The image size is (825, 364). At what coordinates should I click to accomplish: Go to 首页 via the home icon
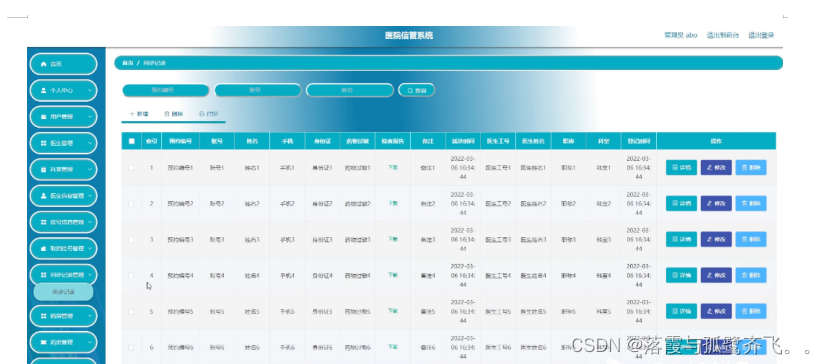pos(64,64)
